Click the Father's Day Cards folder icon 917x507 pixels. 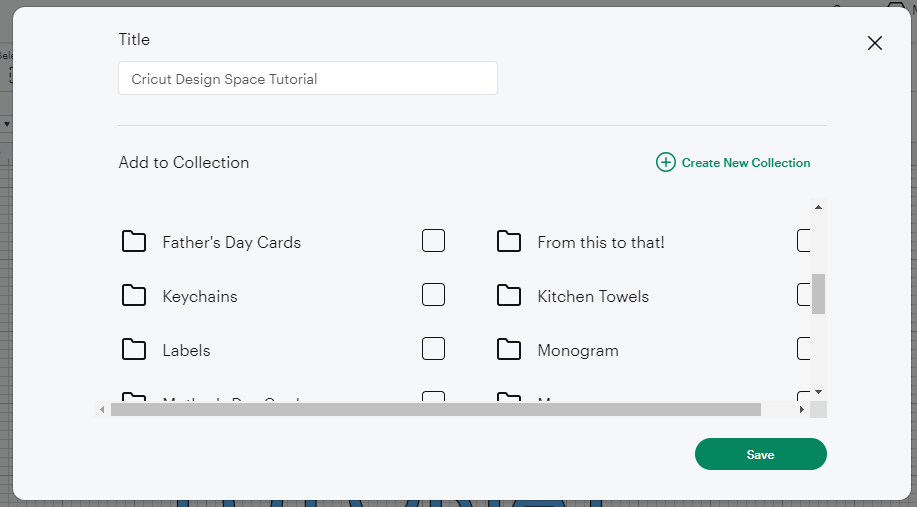coord(134,241)
